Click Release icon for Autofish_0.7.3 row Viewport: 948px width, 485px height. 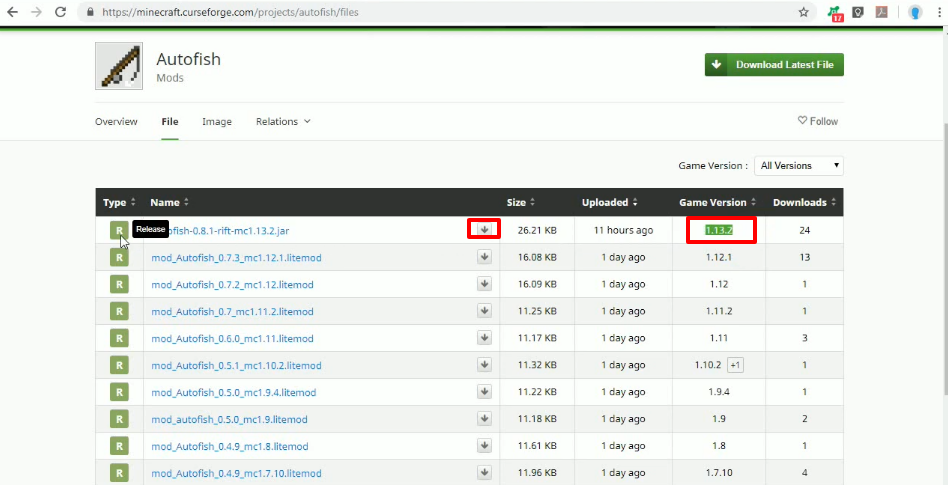(119, 258)
